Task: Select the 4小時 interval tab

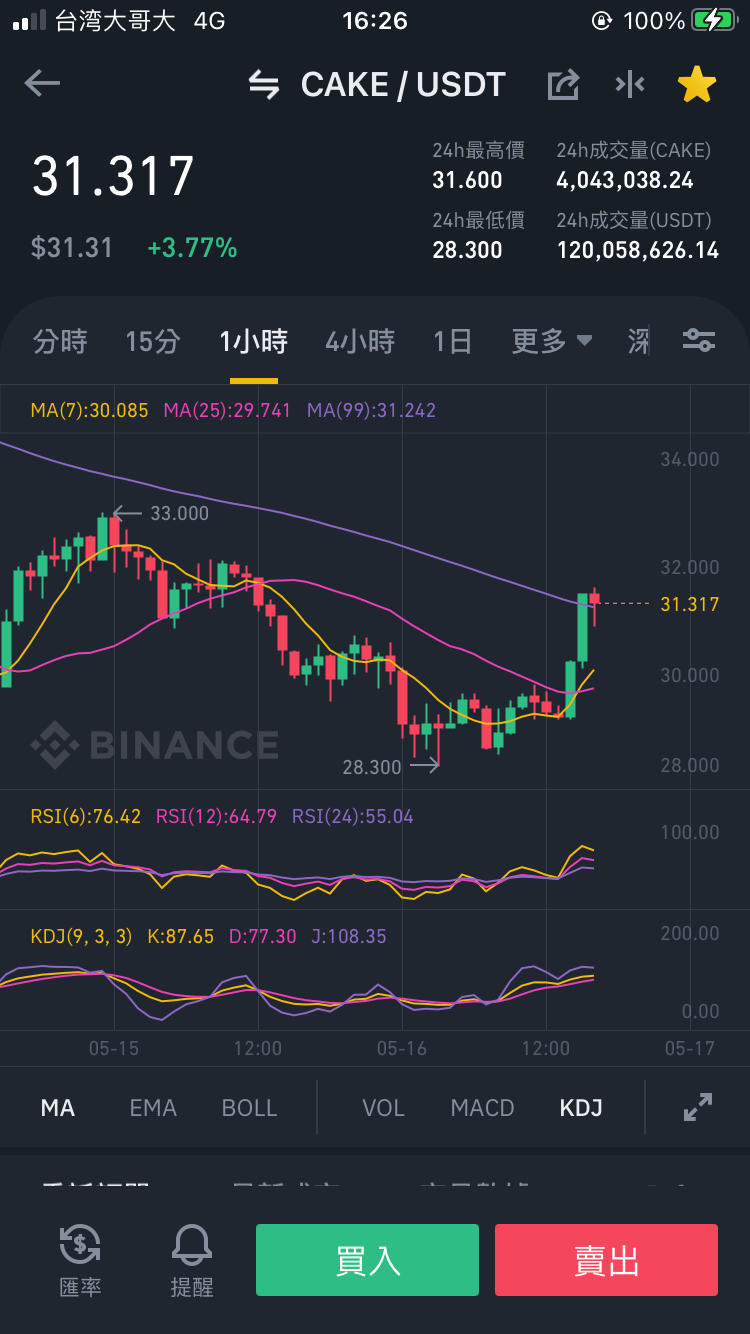Action: click(x=360, y=342)
